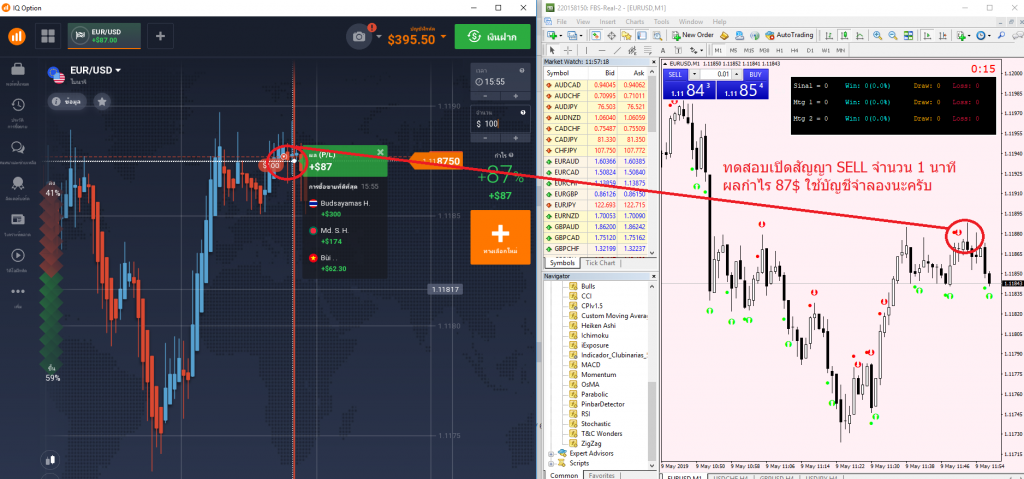1024x479 pixels.
Task: Click the BUY one-click trading button
Action: pyautogui.click(x=755, y=74)
